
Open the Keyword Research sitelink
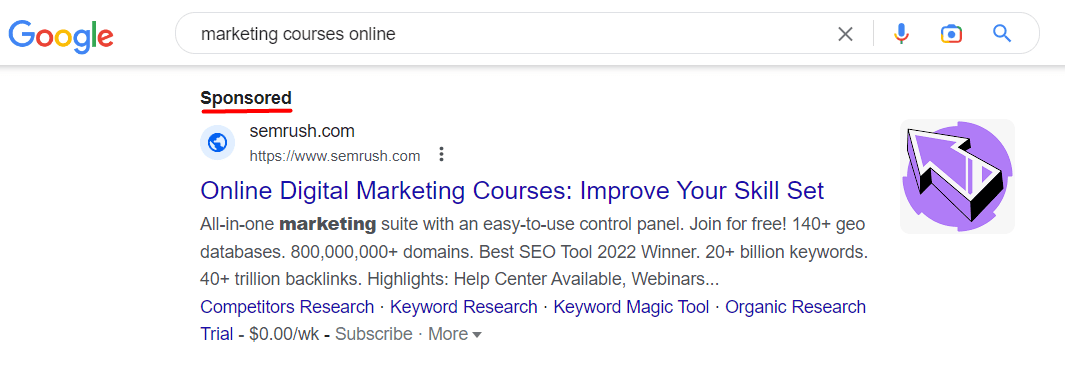click(x=464, y=307)
